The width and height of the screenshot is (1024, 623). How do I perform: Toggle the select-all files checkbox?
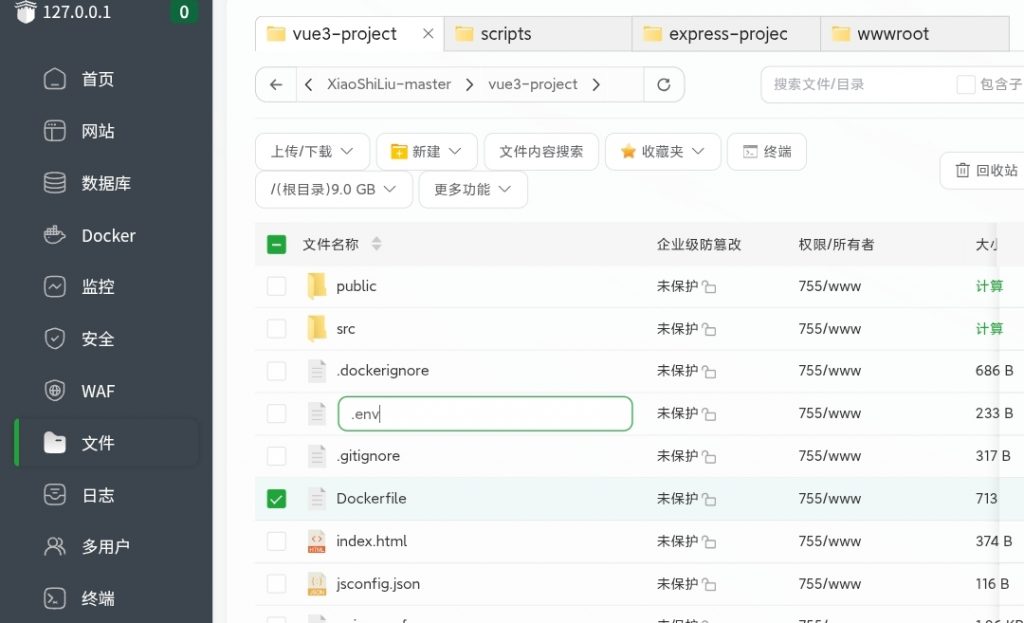pos(276,244)
